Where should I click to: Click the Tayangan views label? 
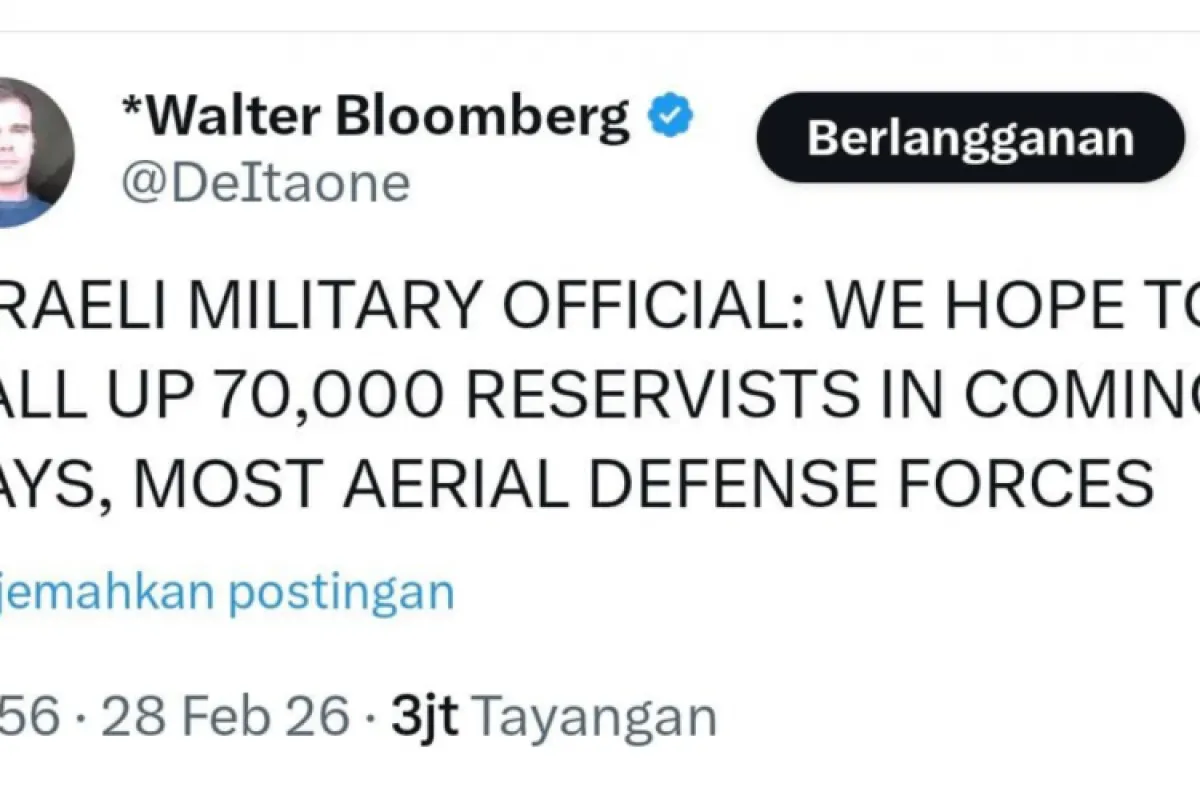click(594, 717)
